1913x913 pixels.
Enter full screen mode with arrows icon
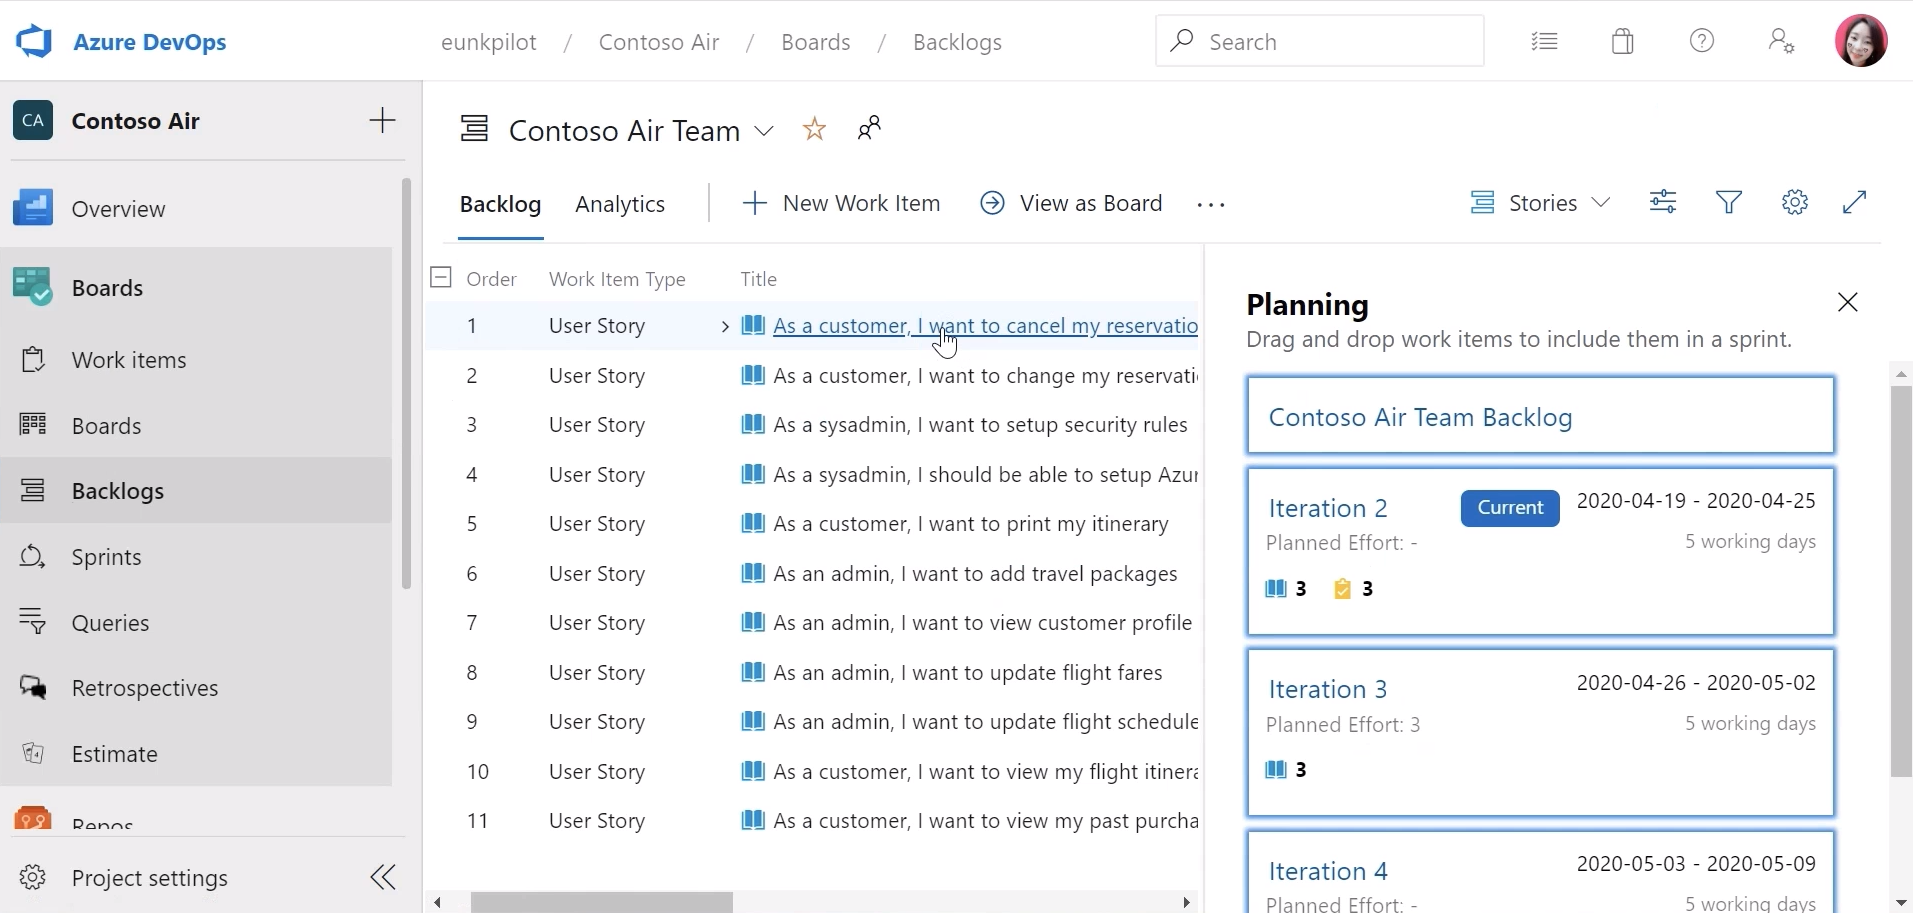[x=1855, y=202]
